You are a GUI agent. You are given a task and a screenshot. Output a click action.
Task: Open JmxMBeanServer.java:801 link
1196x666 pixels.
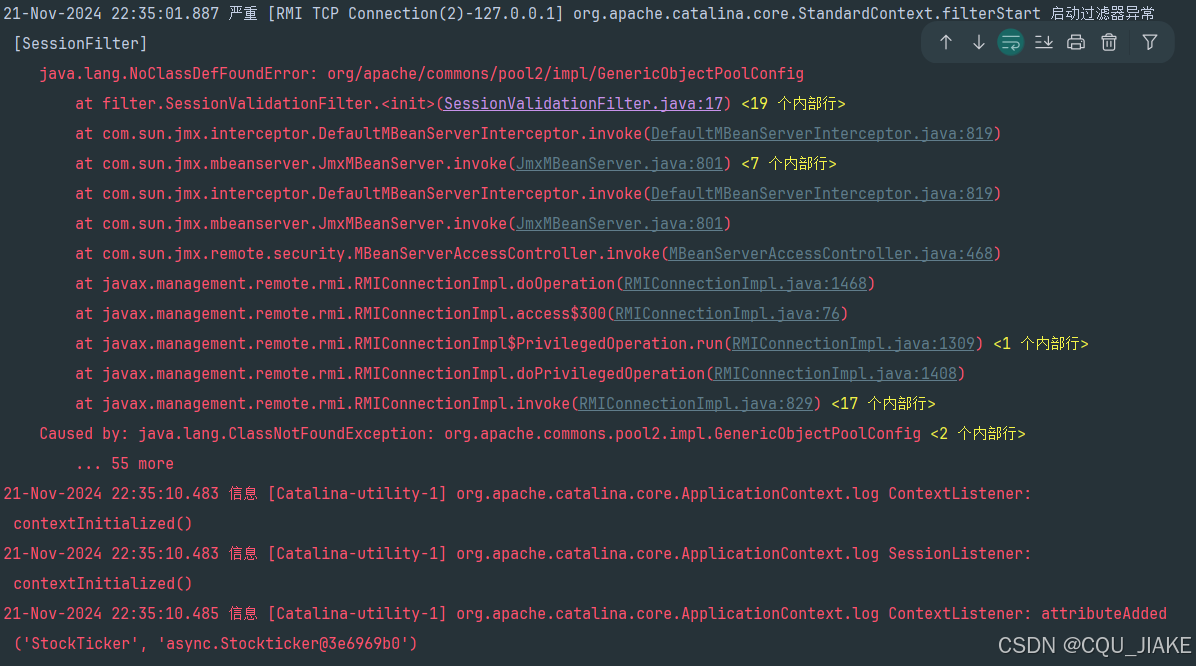(619, 163)
